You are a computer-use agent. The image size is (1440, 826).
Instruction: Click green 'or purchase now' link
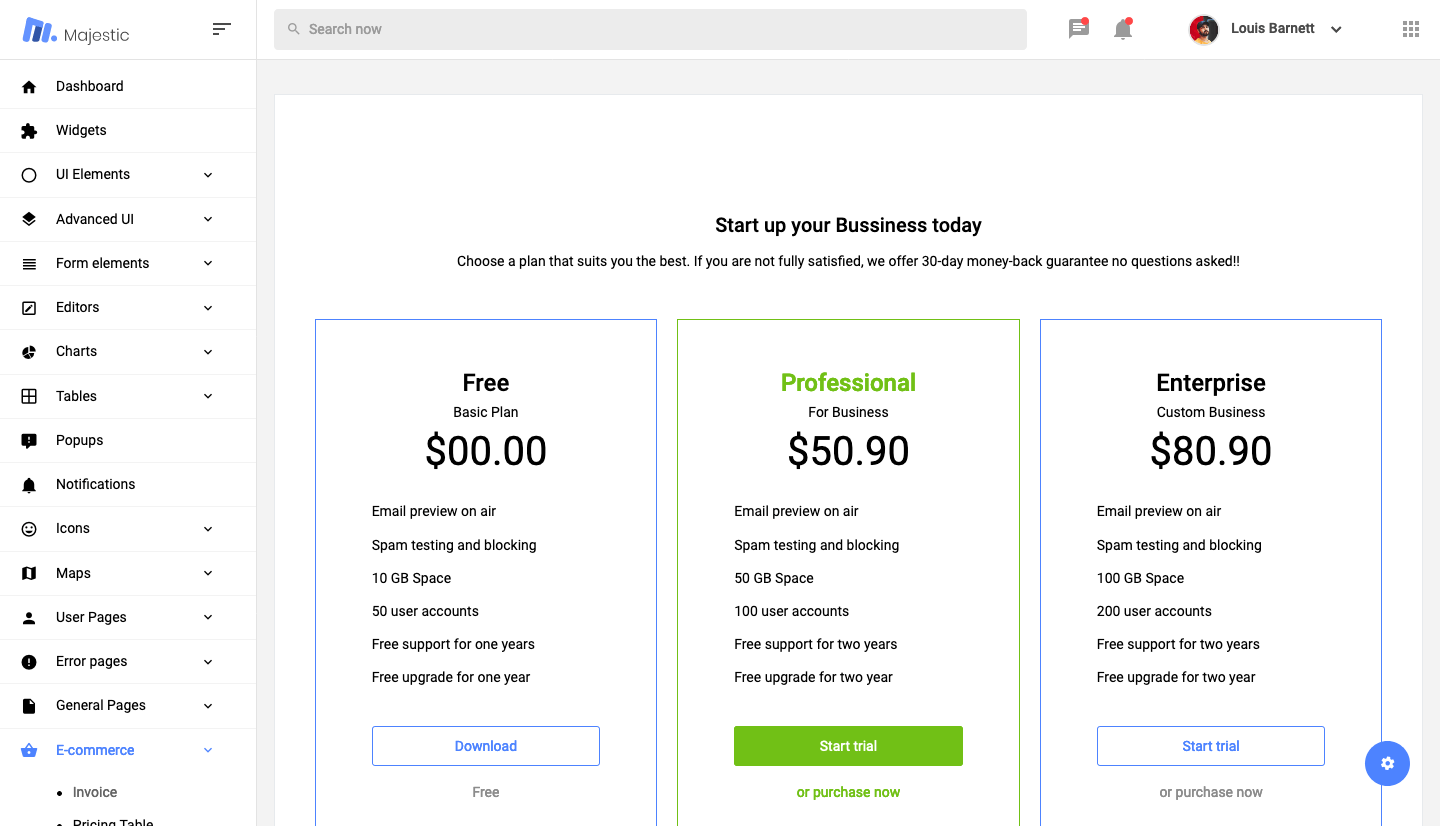848,792
